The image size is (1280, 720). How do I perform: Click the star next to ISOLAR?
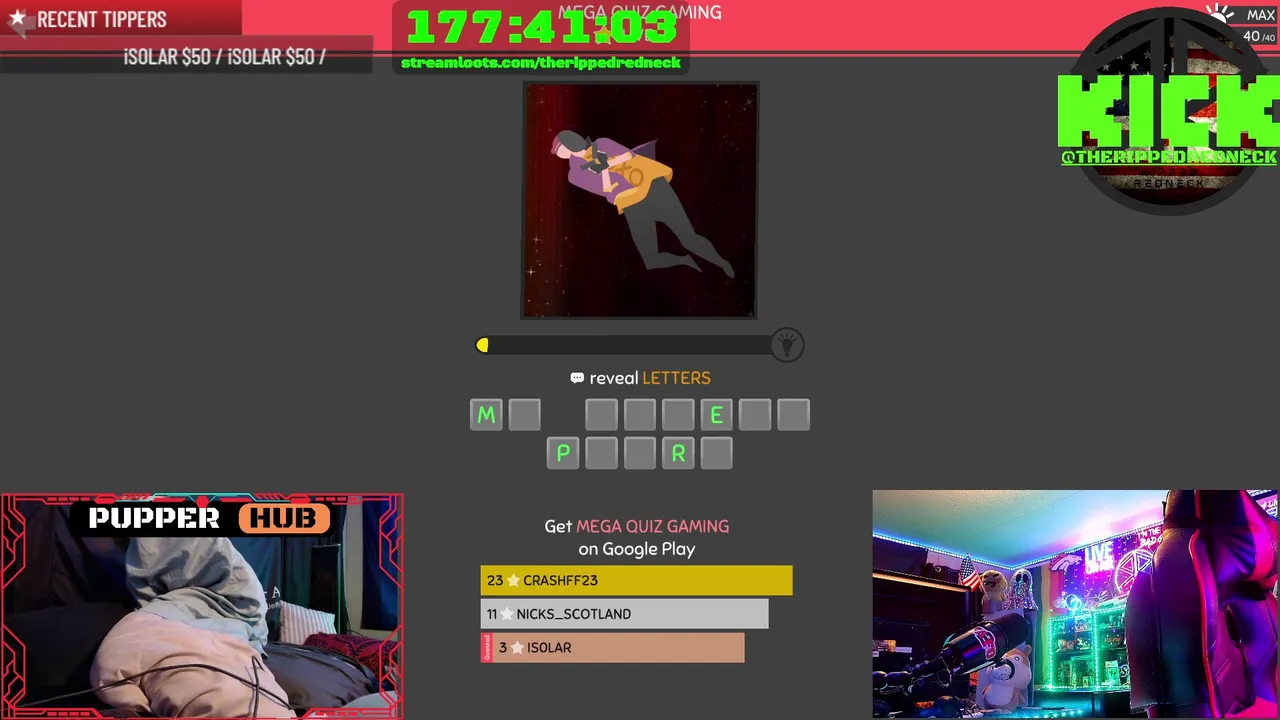tap(517, 647)
